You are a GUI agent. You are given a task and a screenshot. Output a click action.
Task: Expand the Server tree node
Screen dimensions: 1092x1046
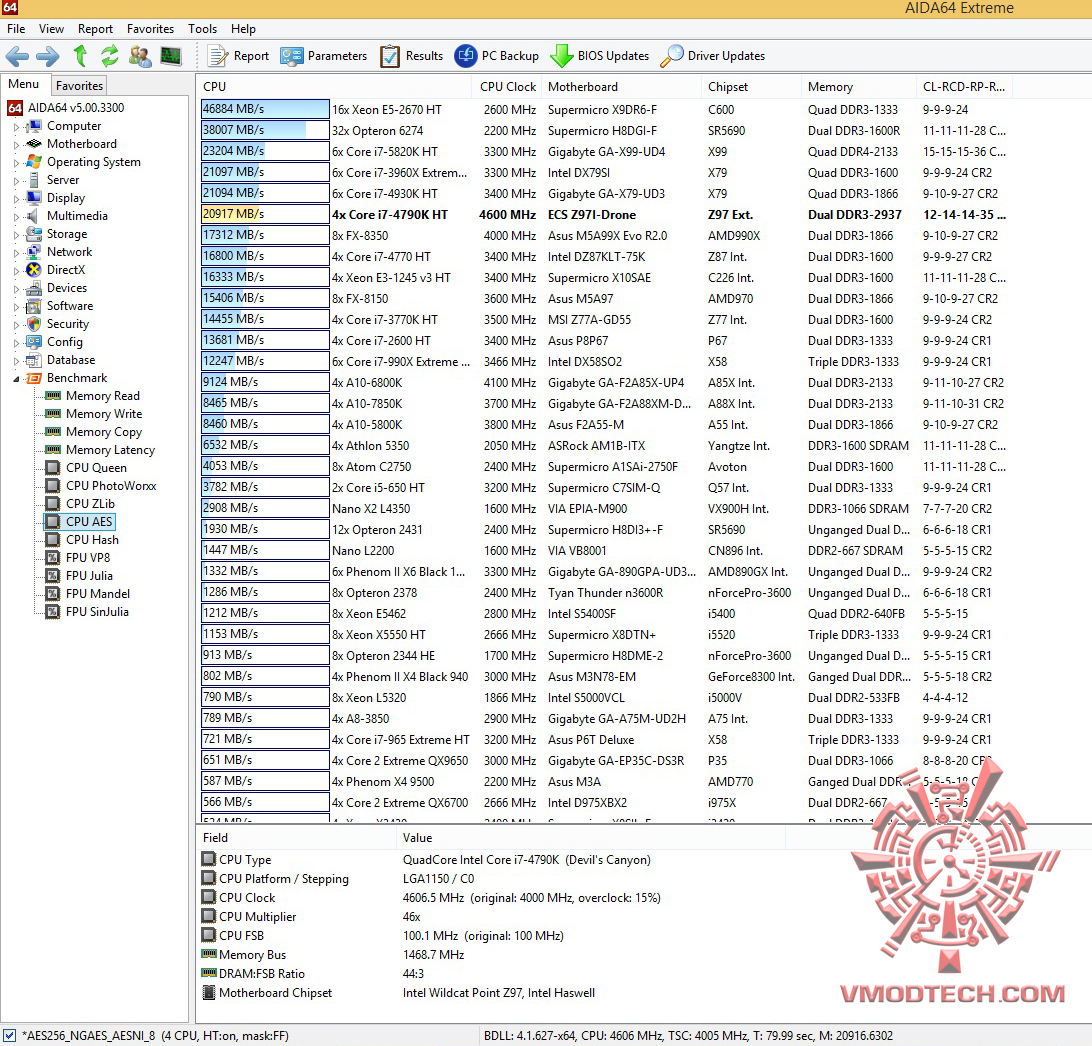point(17,181)
